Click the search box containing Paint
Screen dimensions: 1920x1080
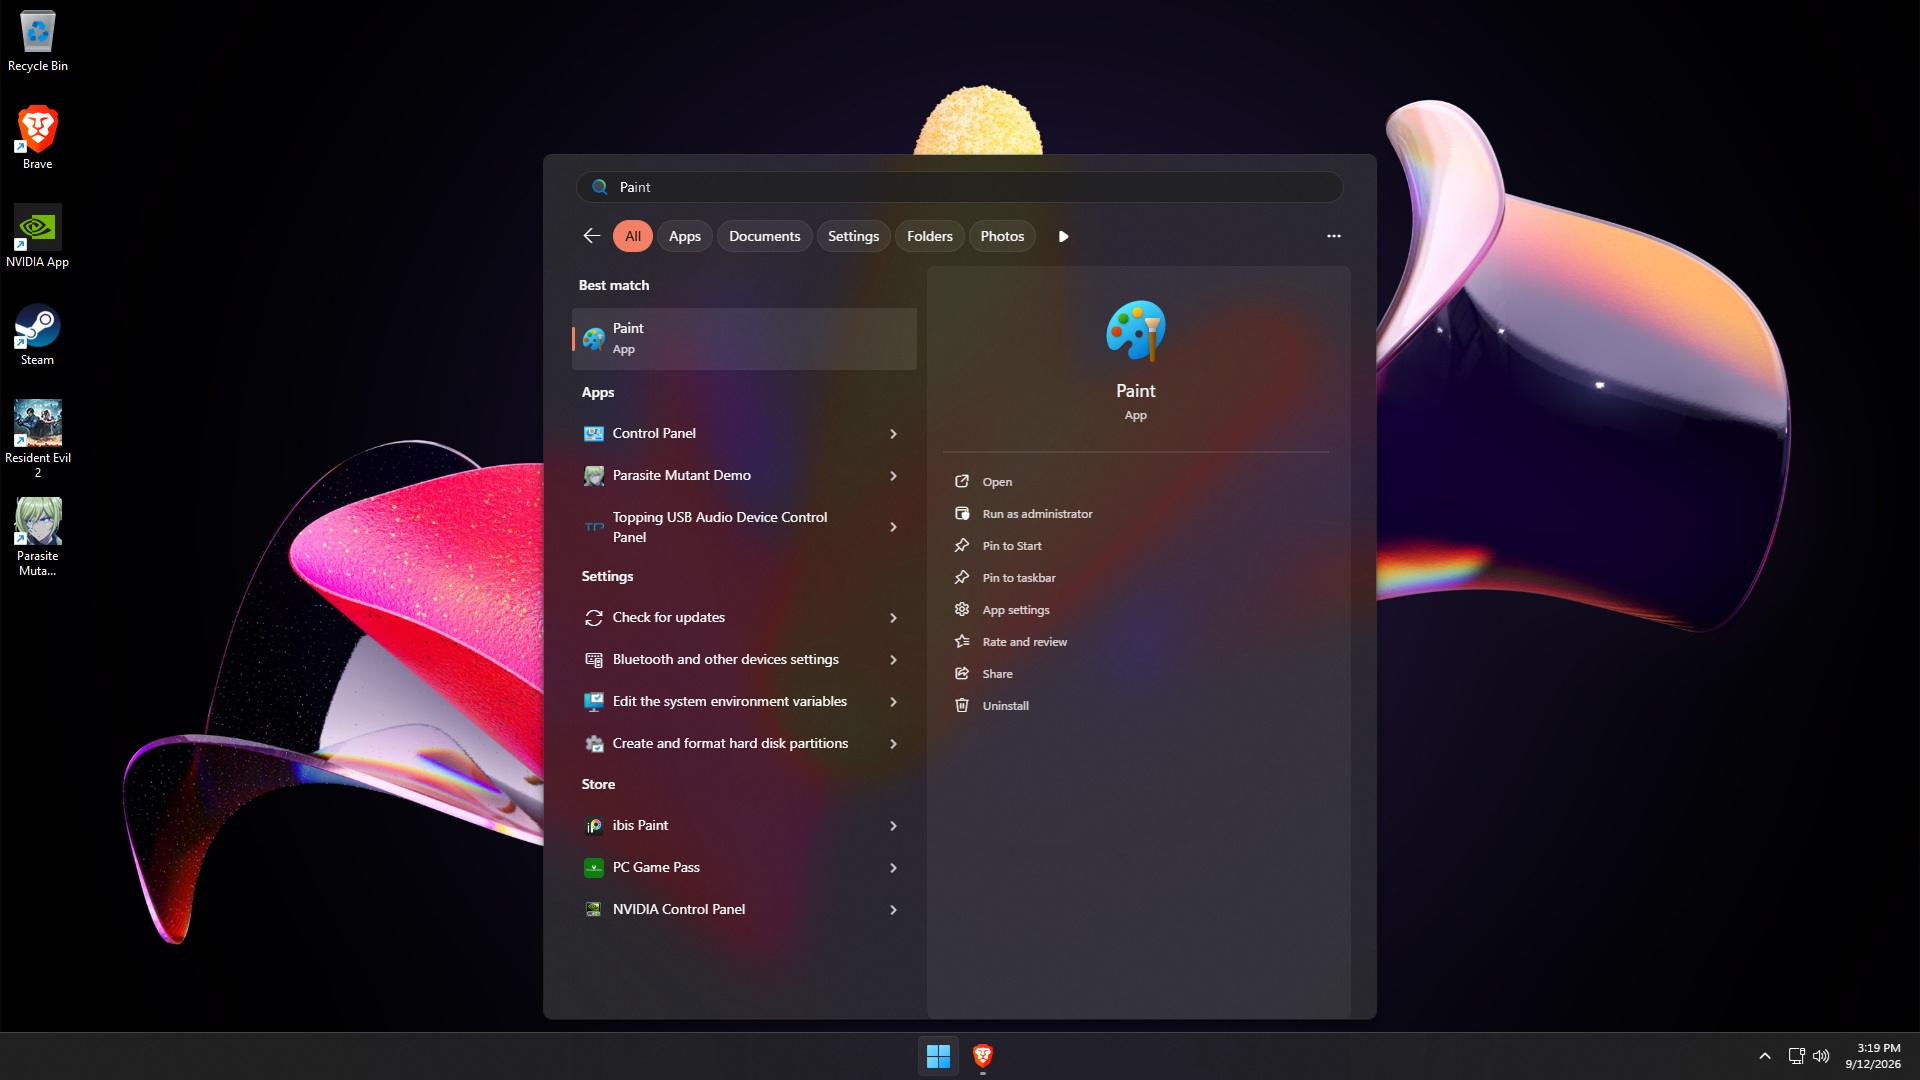[x=959, y=187]
